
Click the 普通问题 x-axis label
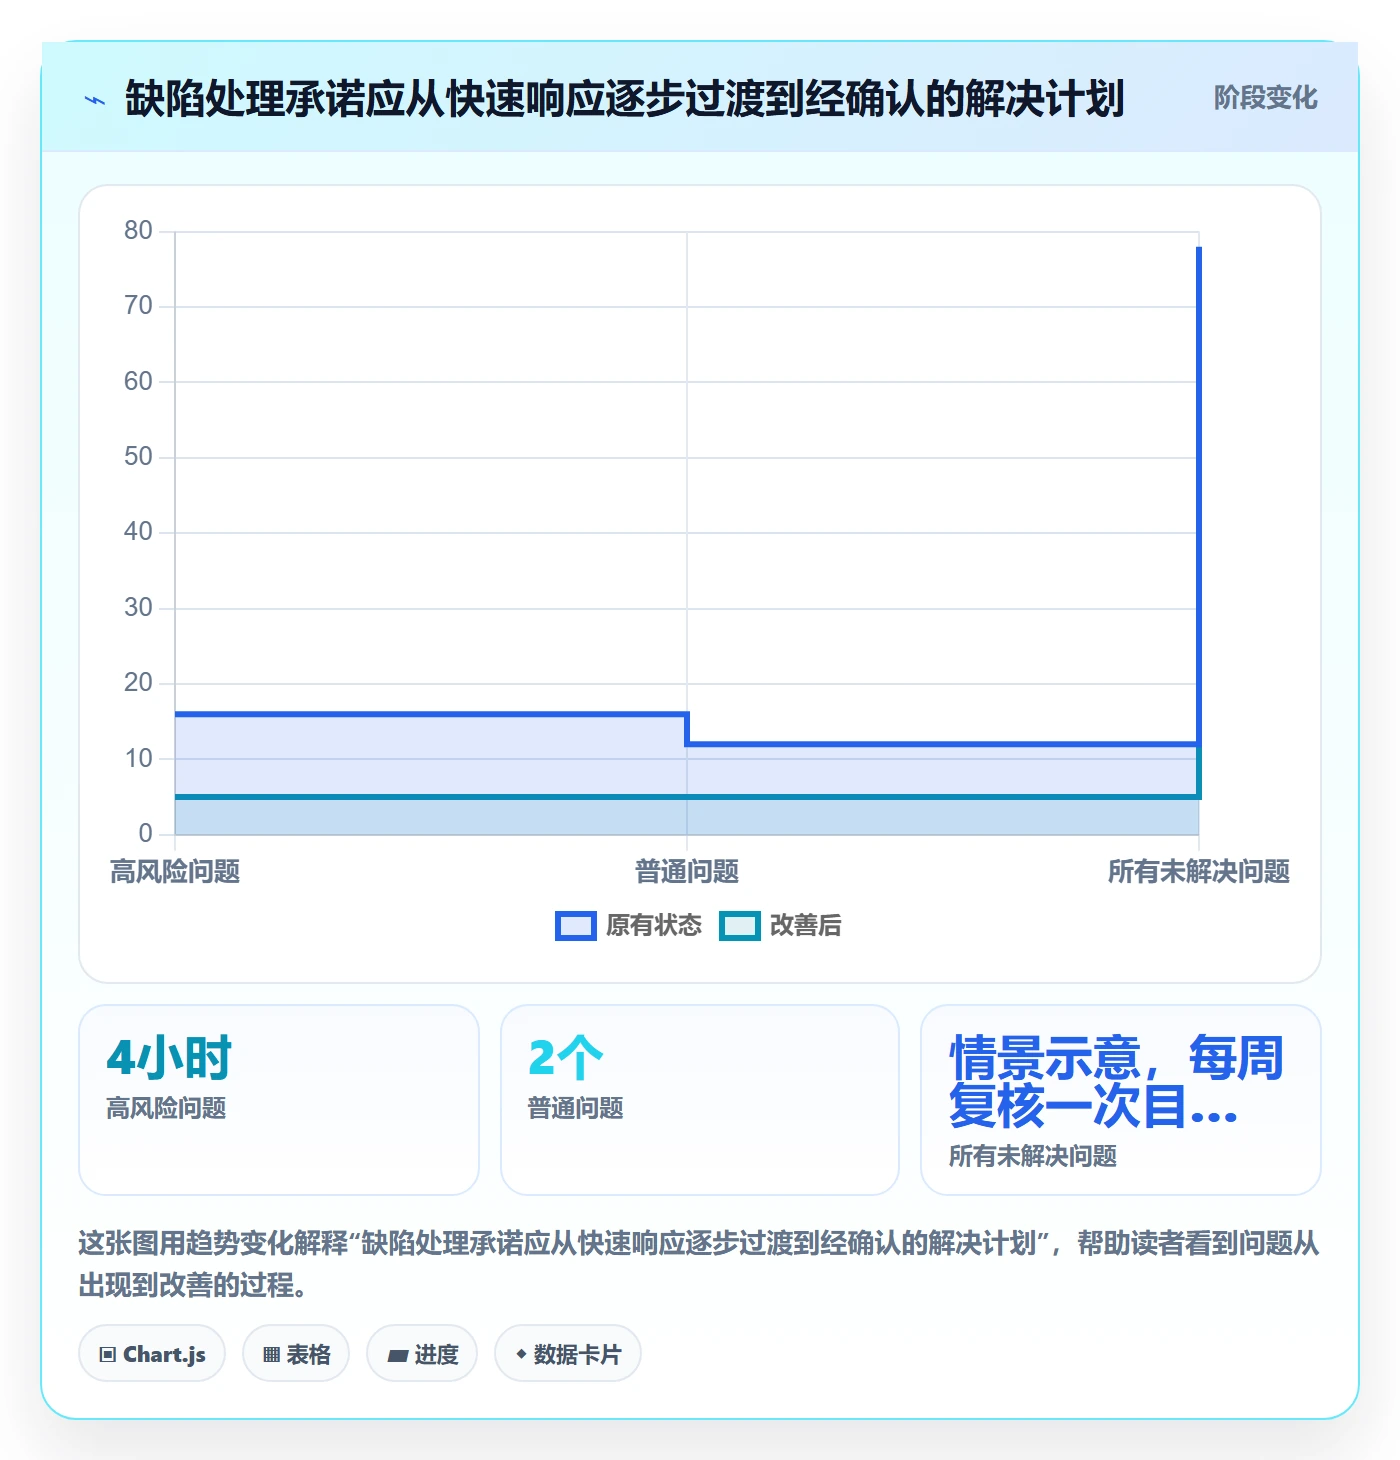coord(687,872)
